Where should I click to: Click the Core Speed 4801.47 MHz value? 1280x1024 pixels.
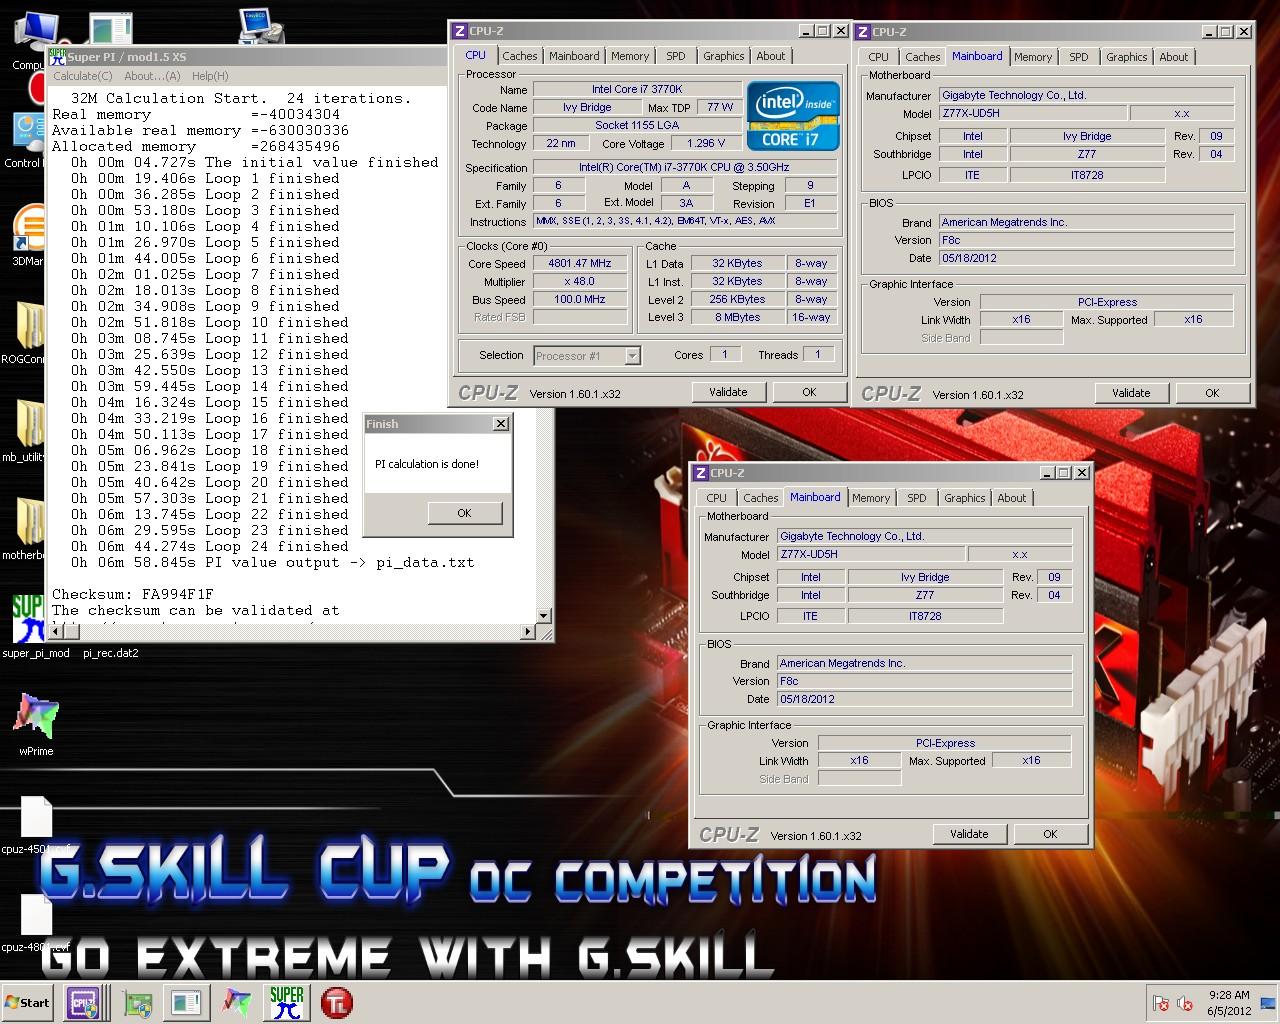(580, 264)
